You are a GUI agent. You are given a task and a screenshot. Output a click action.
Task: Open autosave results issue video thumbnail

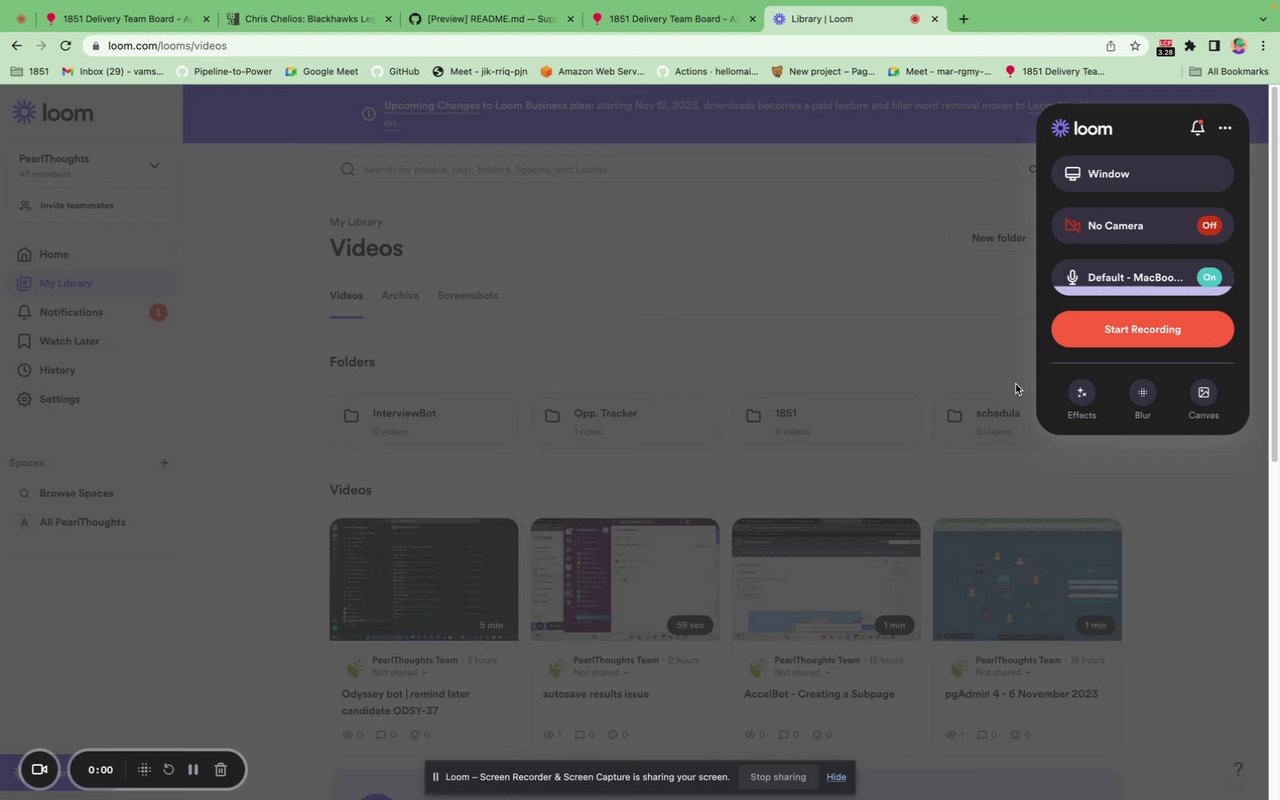625,579
